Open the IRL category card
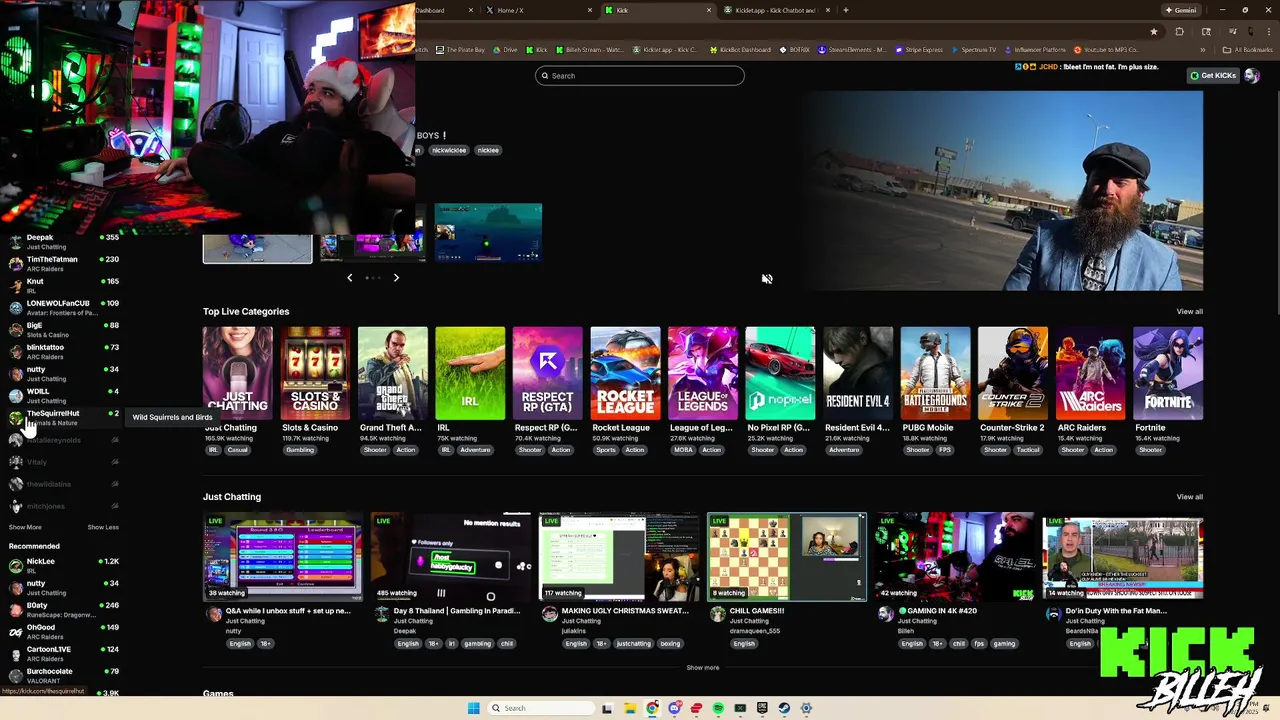Screen dimensions: 1280x720 (470, 373)
